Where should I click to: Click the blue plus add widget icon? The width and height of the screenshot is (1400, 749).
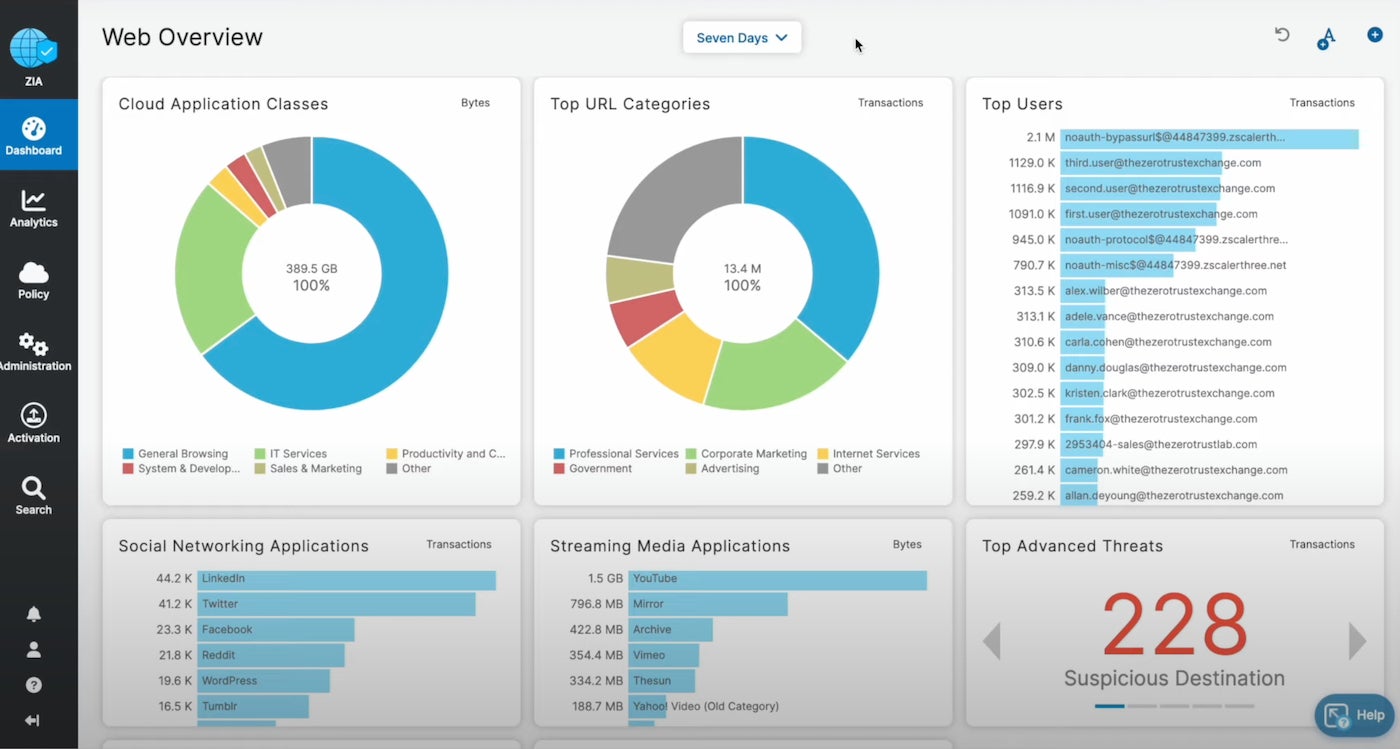1375,35
